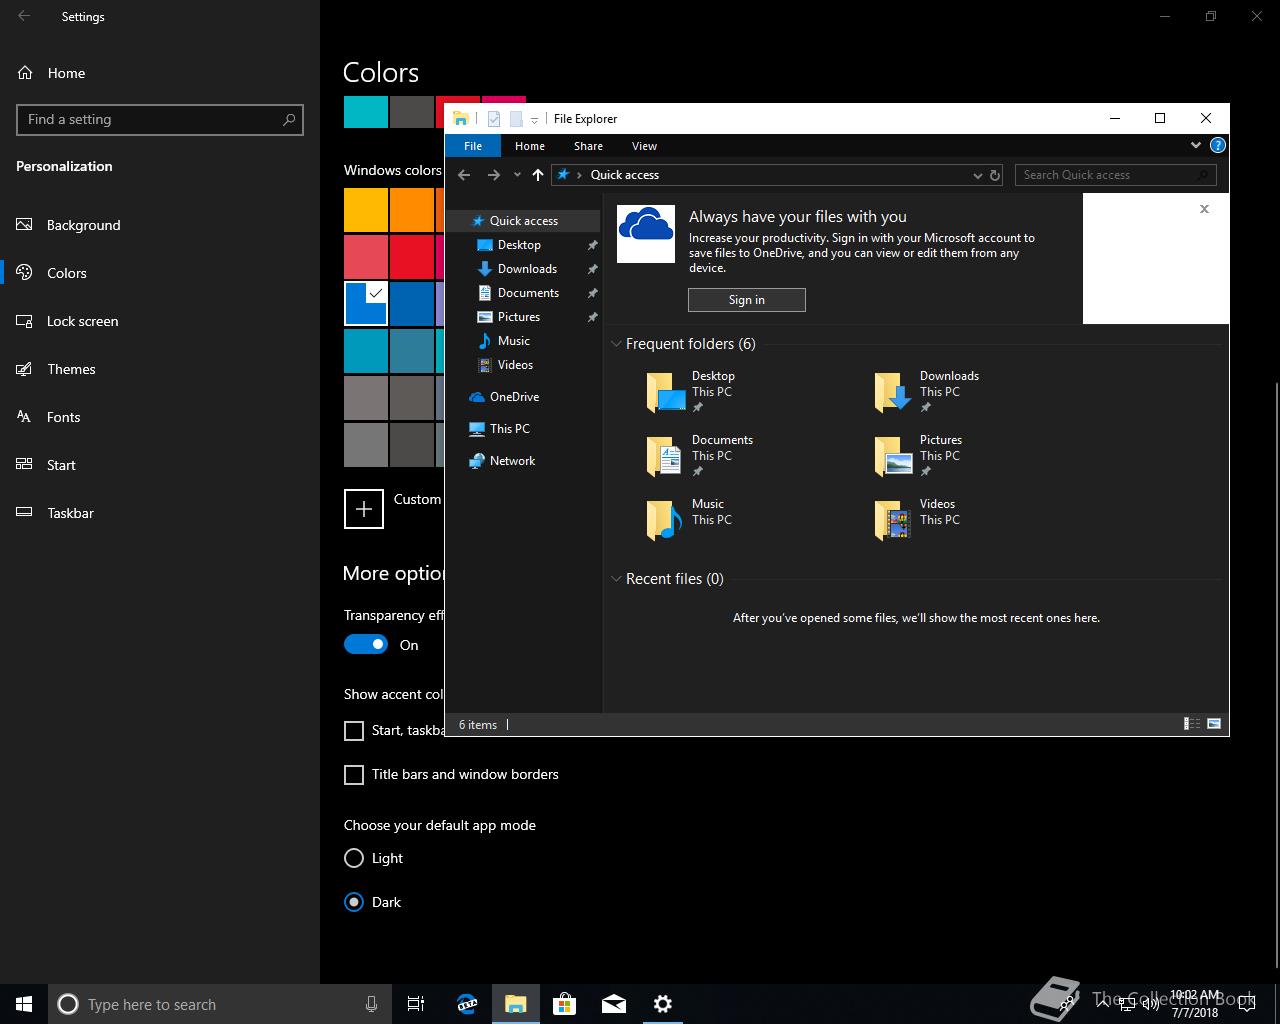
Task: Go to Settings Home
Action: (x=160, y=73)
